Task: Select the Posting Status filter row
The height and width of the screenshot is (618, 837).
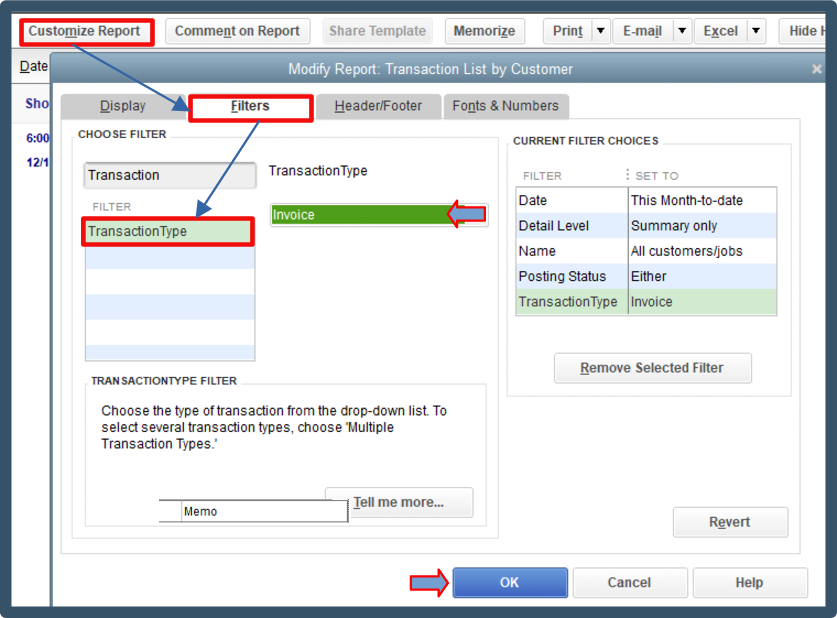Action: coord(646,276)
